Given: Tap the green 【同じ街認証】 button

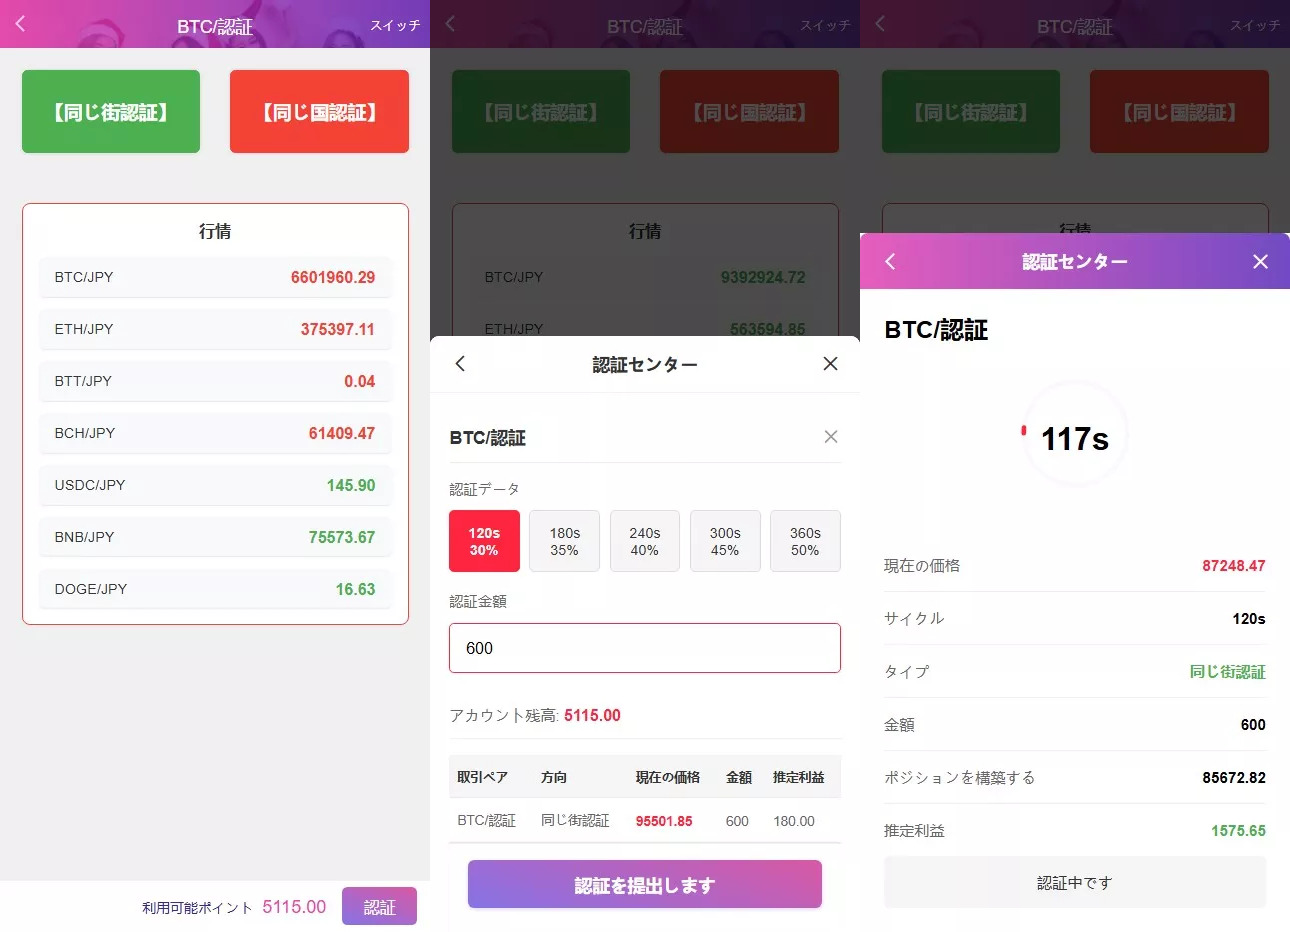Looking at the screenshot, I should [x=110, y=111].
